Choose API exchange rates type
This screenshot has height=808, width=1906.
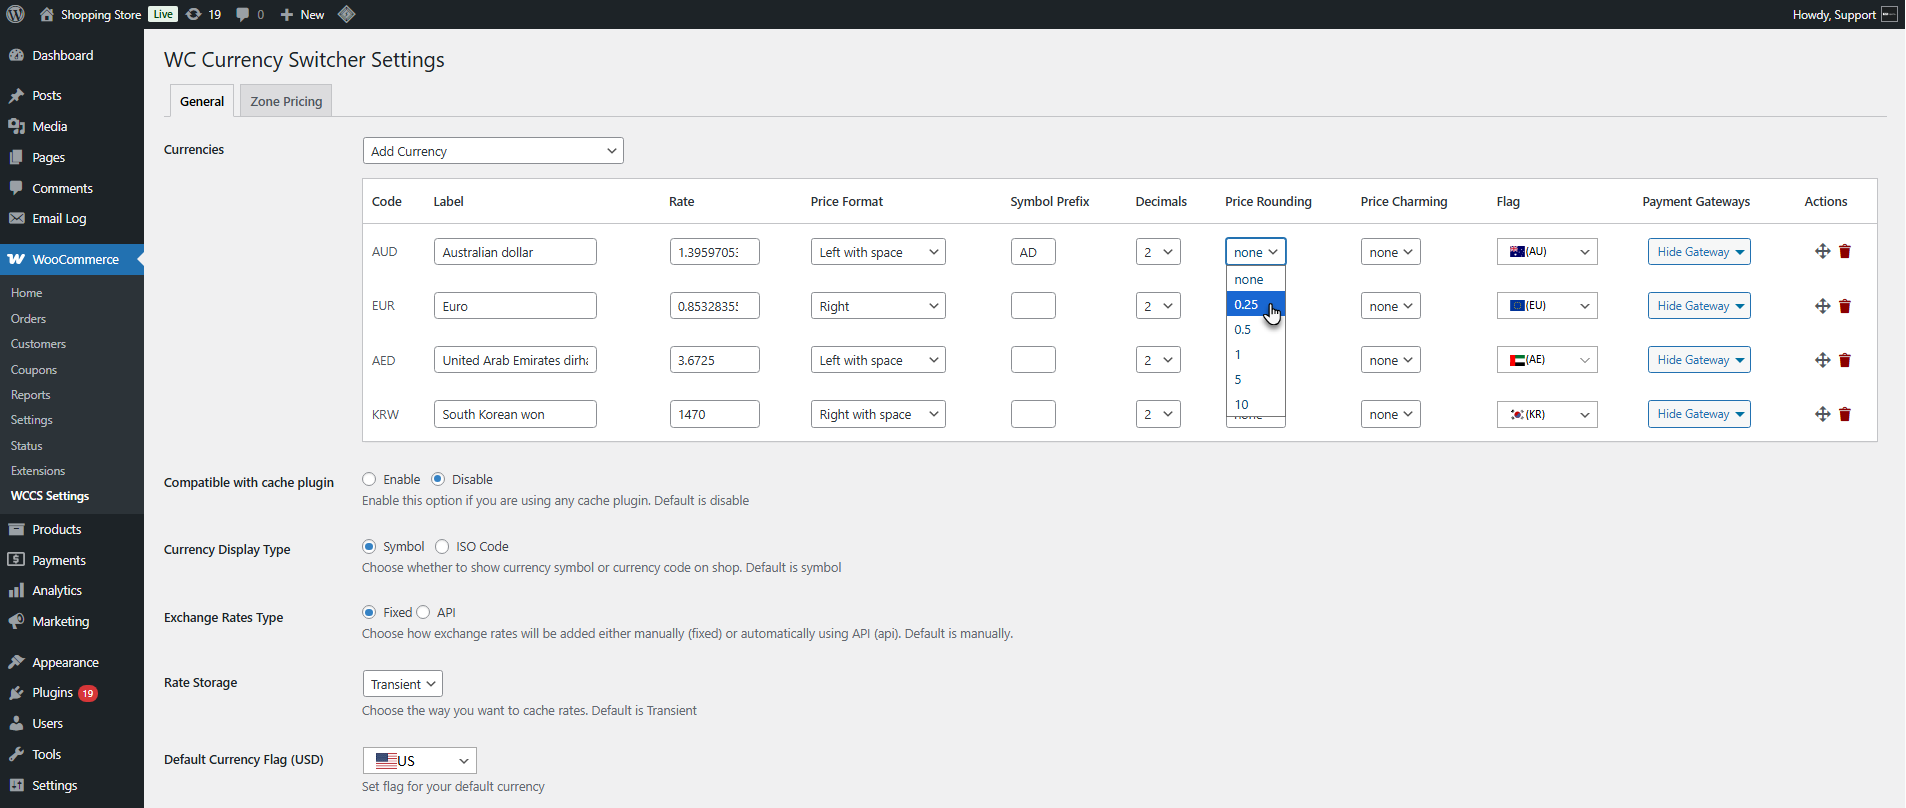(x=423, y=612)
